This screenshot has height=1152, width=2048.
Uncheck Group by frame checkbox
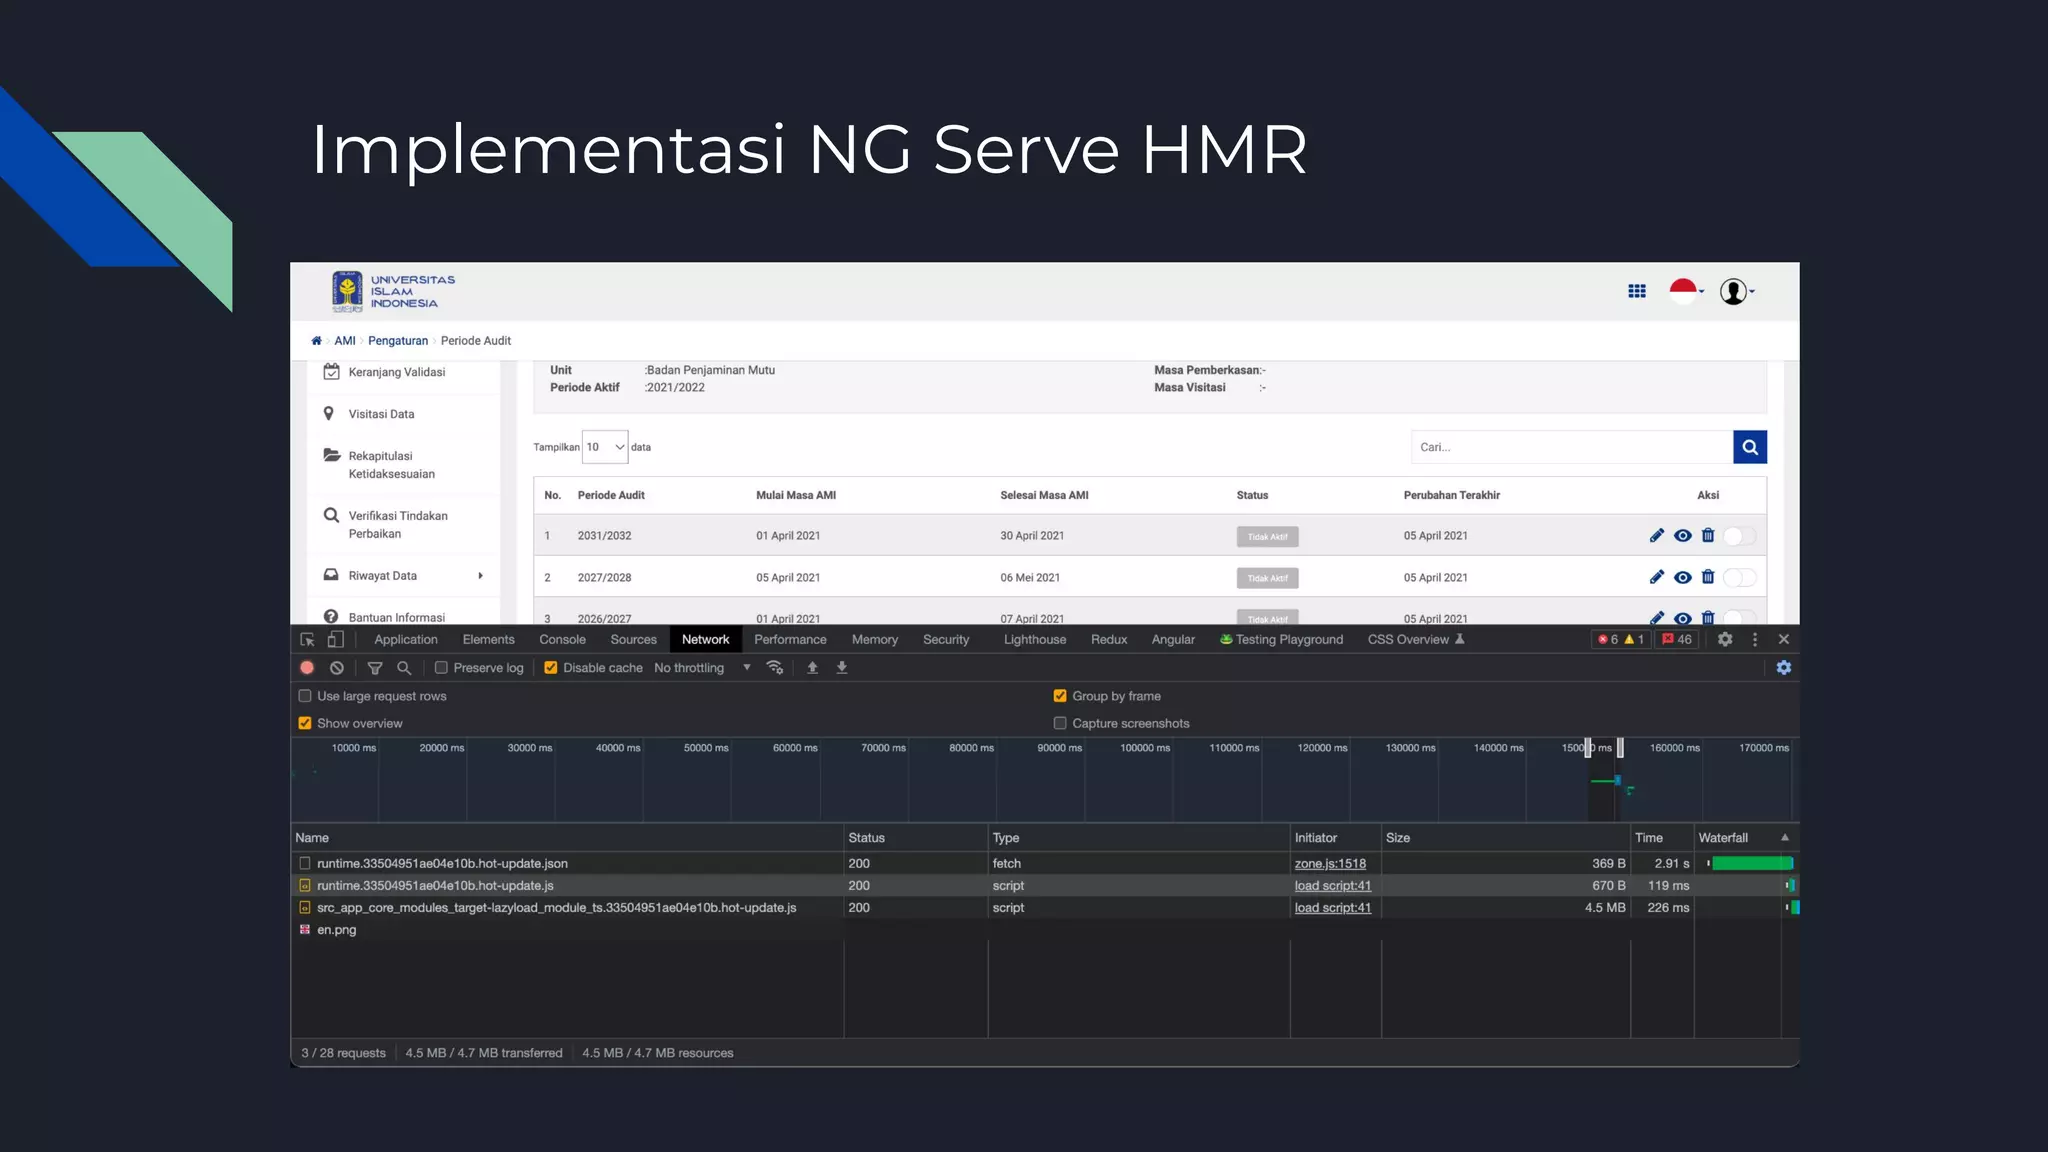pos(1060,696)
